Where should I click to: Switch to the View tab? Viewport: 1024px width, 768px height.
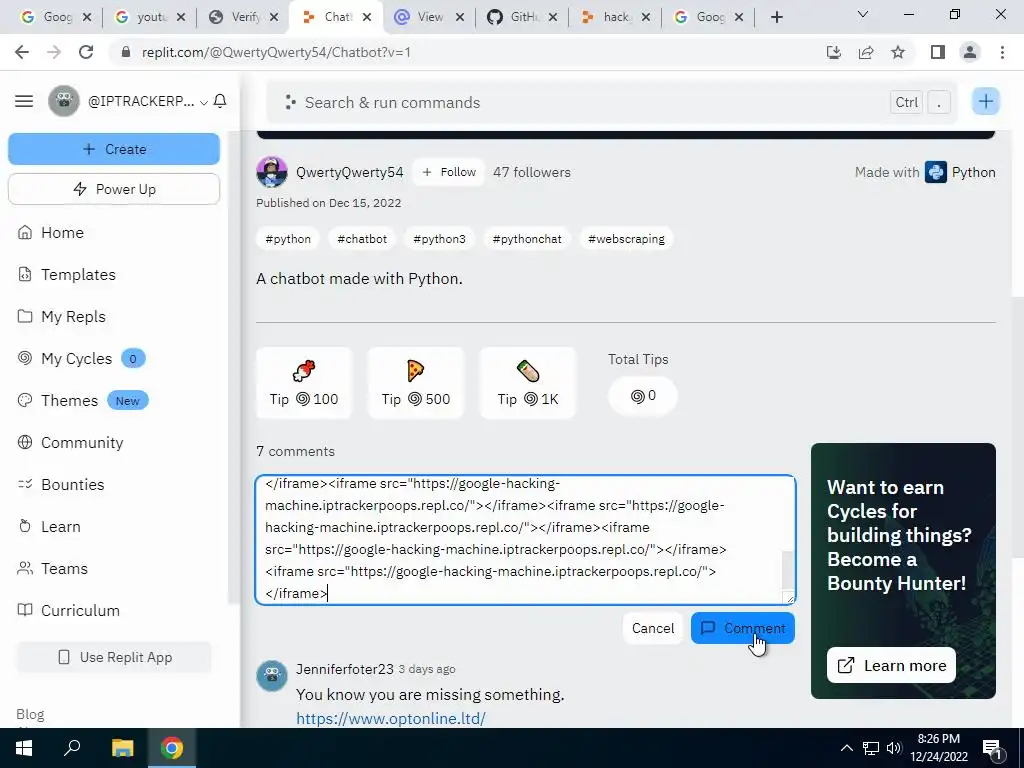click(429, 17)
